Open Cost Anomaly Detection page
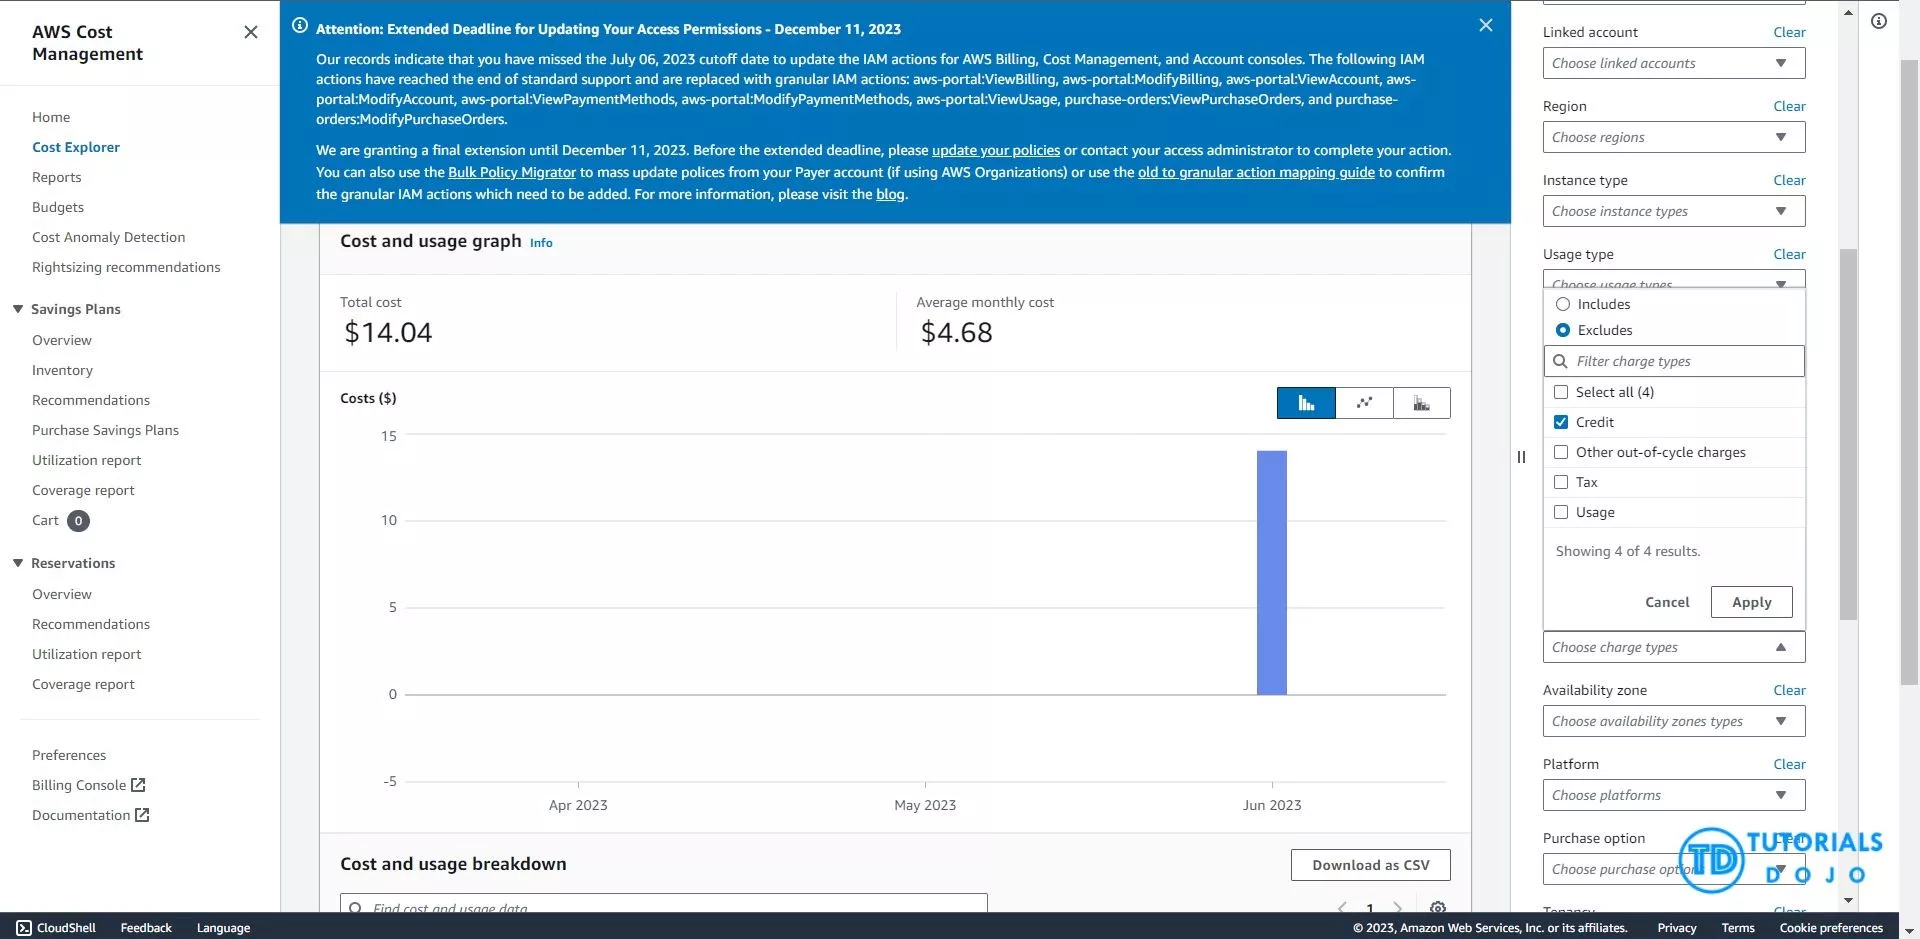This screenshot has height=939, width=1920. (x=109, y=237)
